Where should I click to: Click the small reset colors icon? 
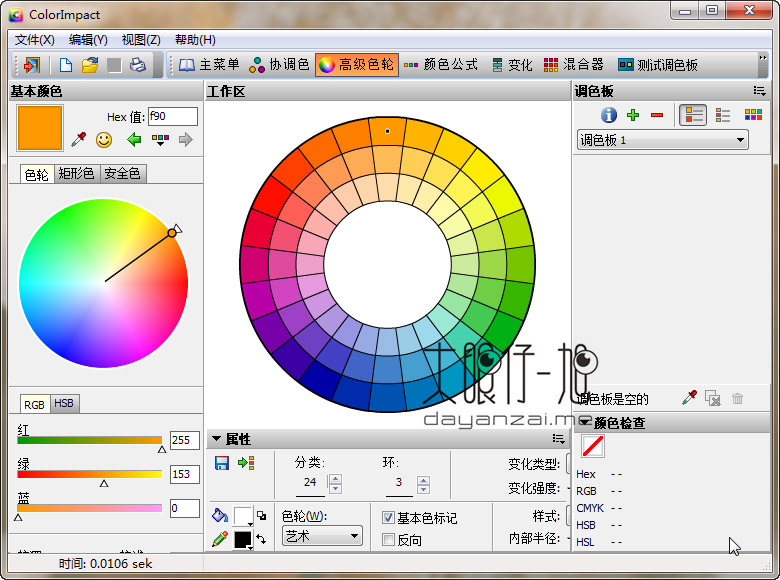262,515
